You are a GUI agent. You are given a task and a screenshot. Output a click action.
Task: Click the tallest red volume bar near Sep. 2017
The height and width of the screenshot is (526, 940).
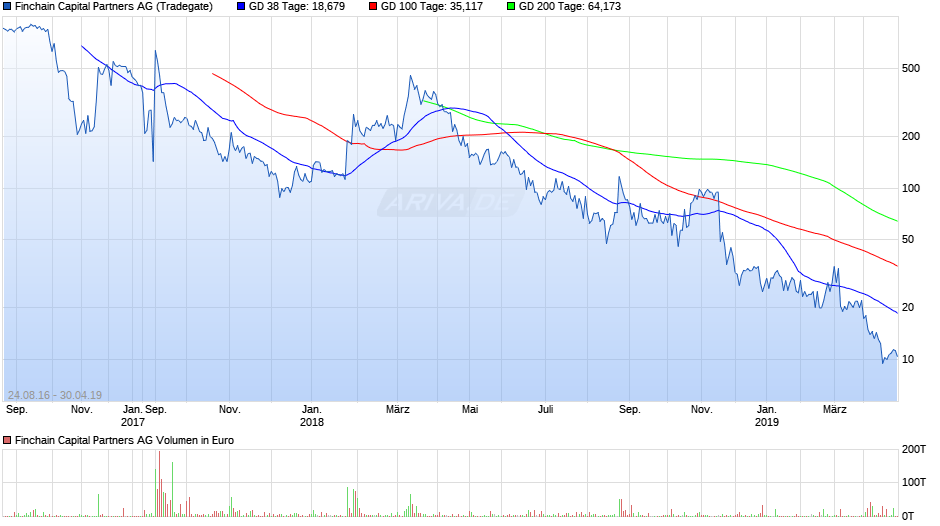pos(159,483)
